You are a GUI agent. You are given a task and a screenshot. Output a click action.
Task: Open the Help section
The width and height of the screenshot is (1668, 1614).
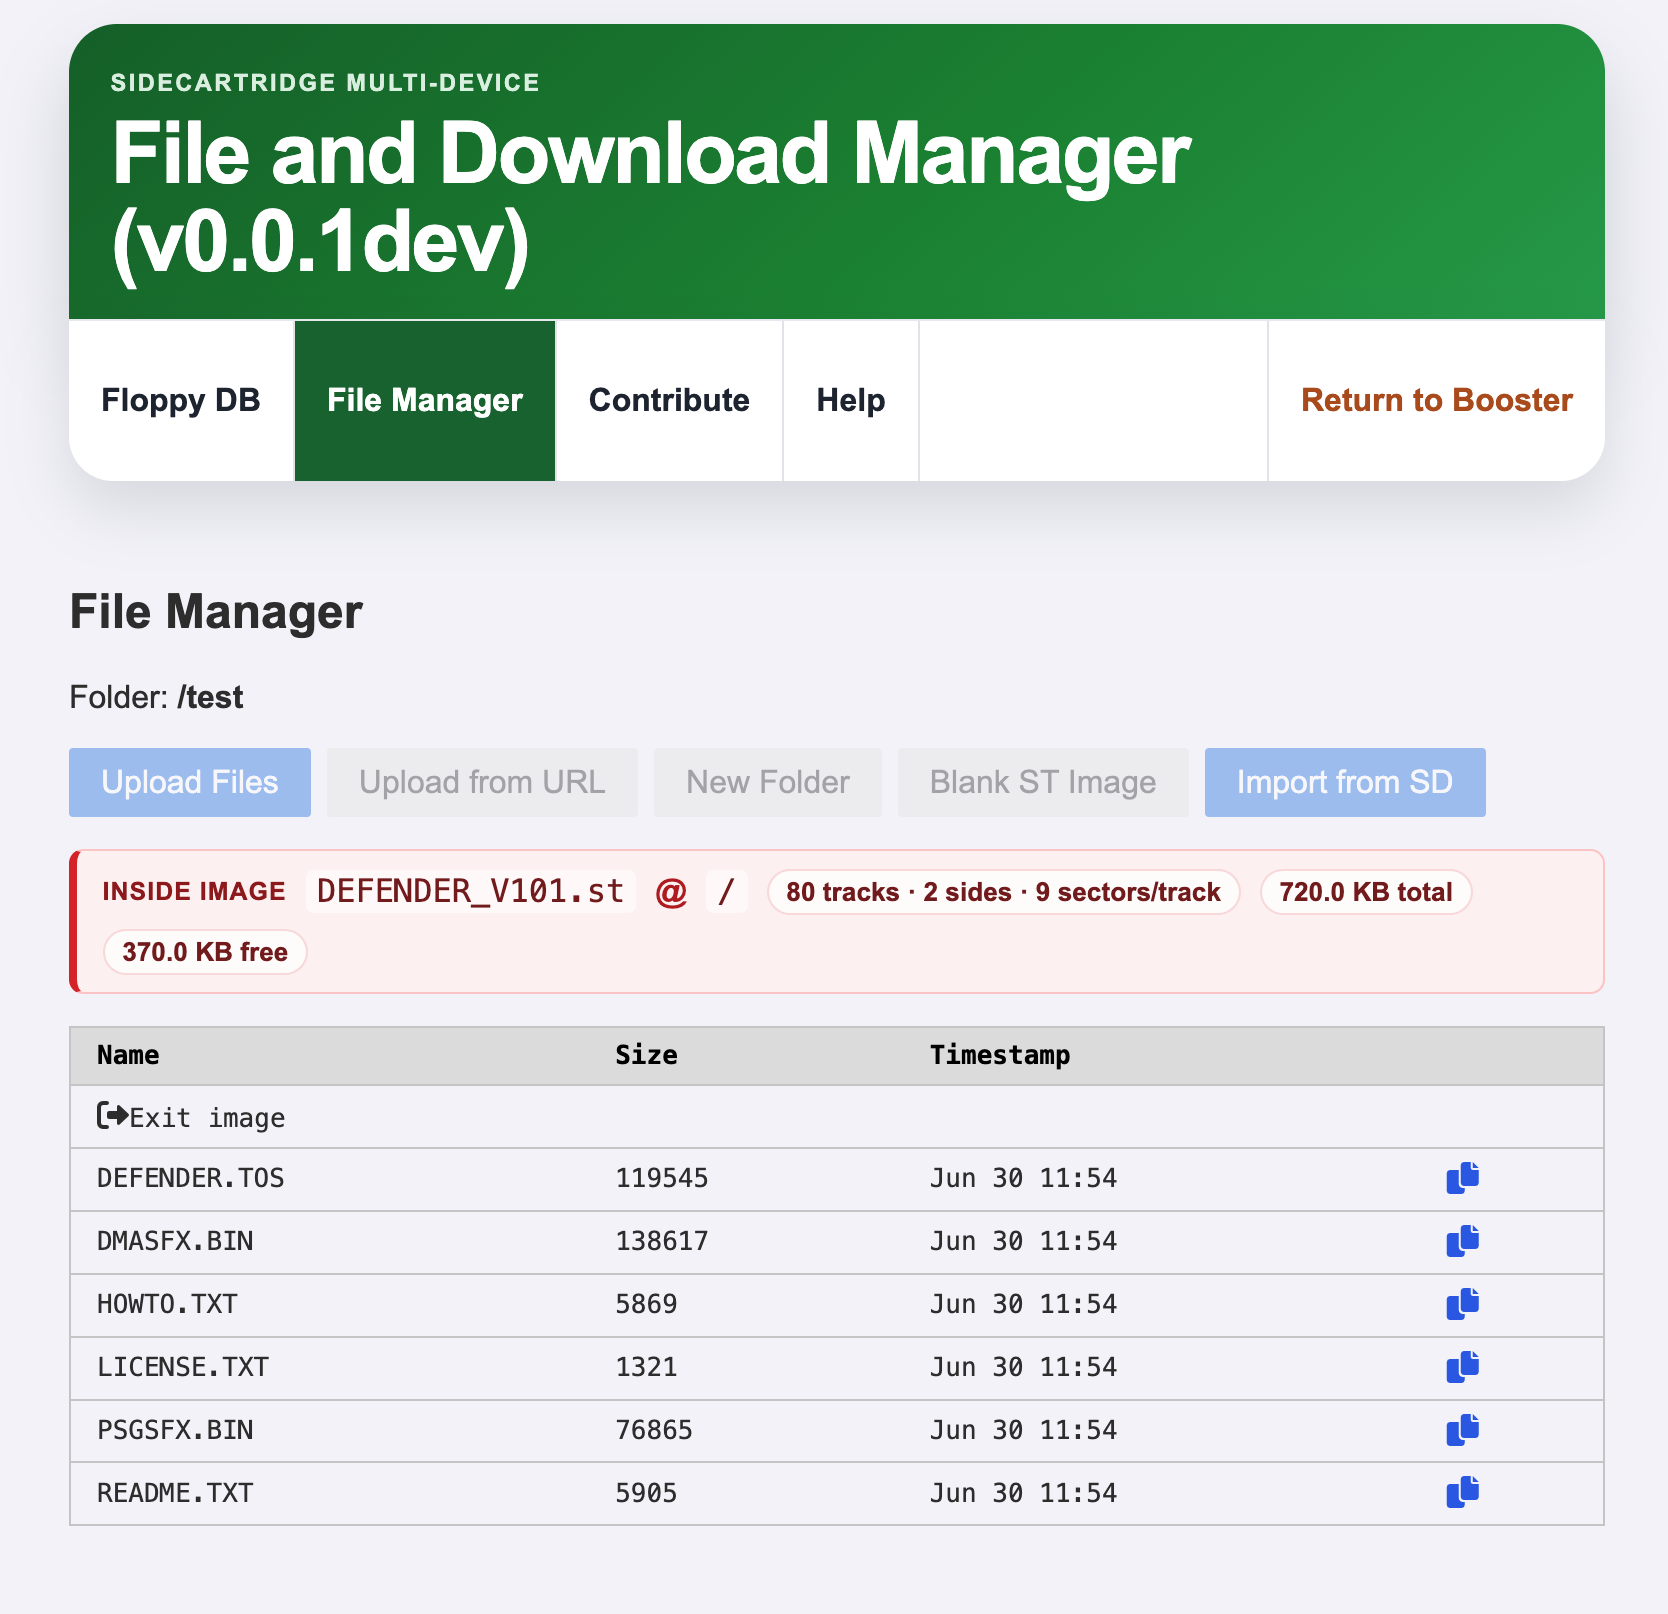click(x=850, y=400)
